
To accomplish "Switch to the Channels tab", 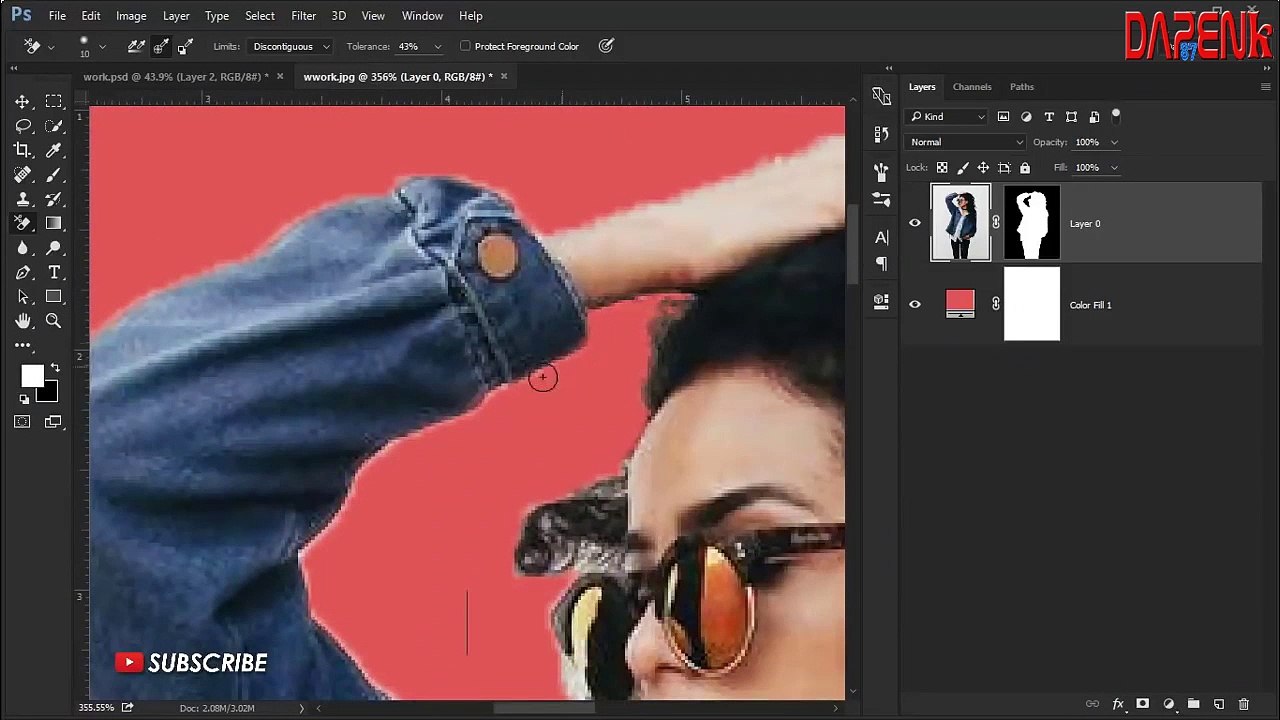I will coord(972,87).
